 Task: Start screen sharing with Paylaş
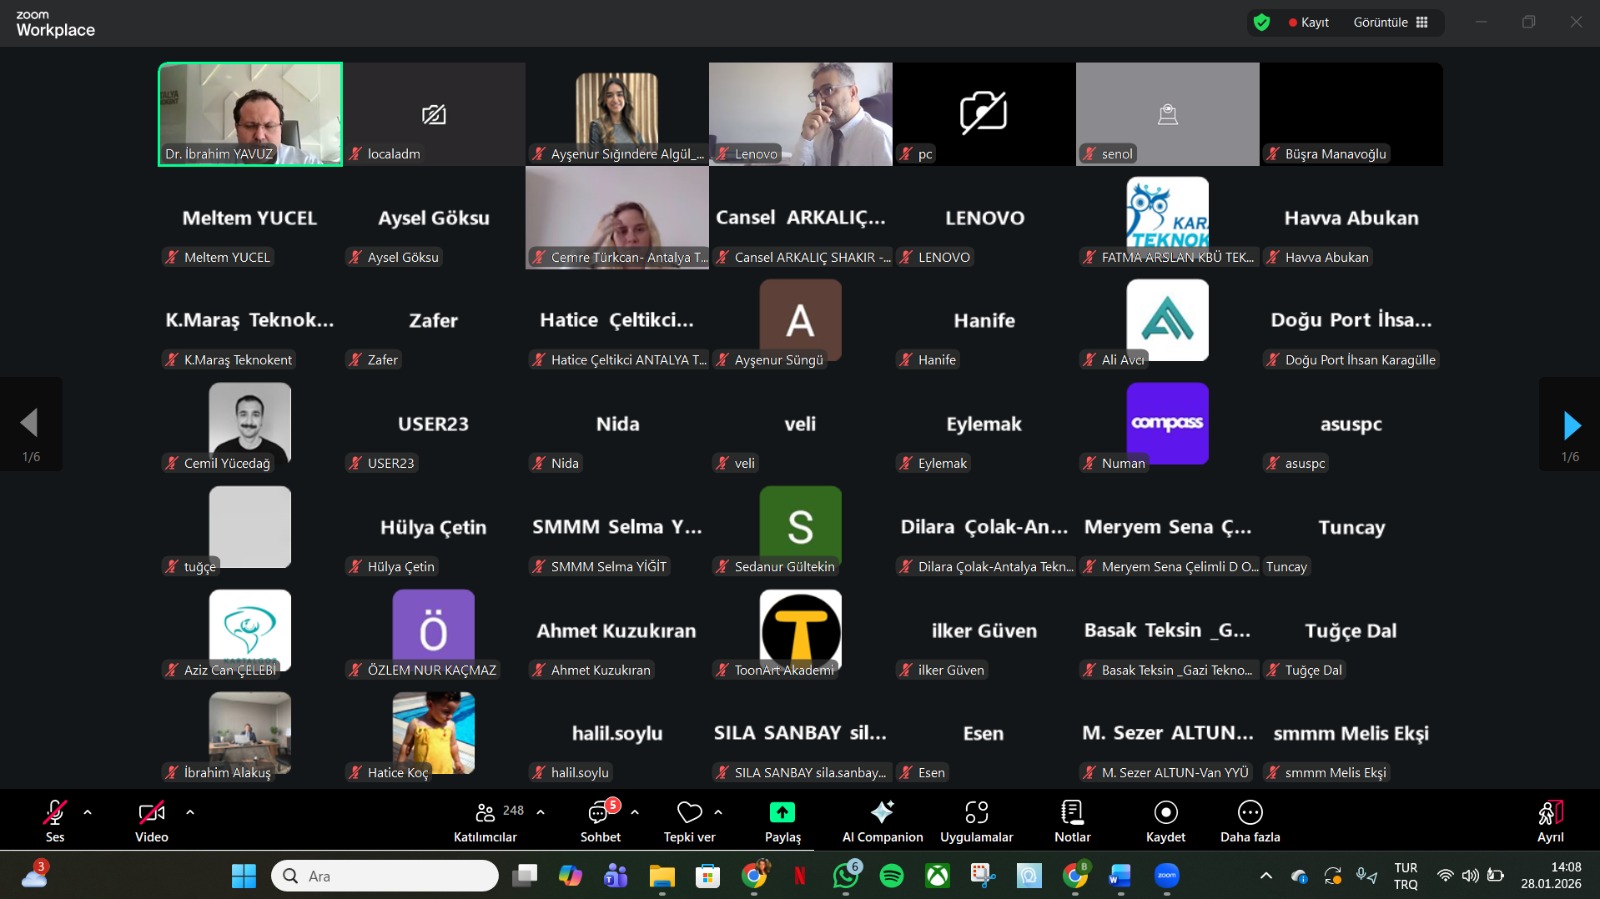(x=782, y=821)
